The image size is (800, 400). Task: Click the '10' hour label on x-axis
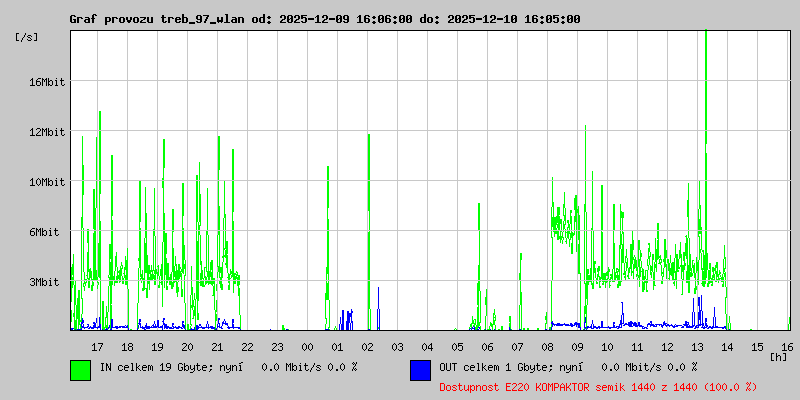click(607, 347)
